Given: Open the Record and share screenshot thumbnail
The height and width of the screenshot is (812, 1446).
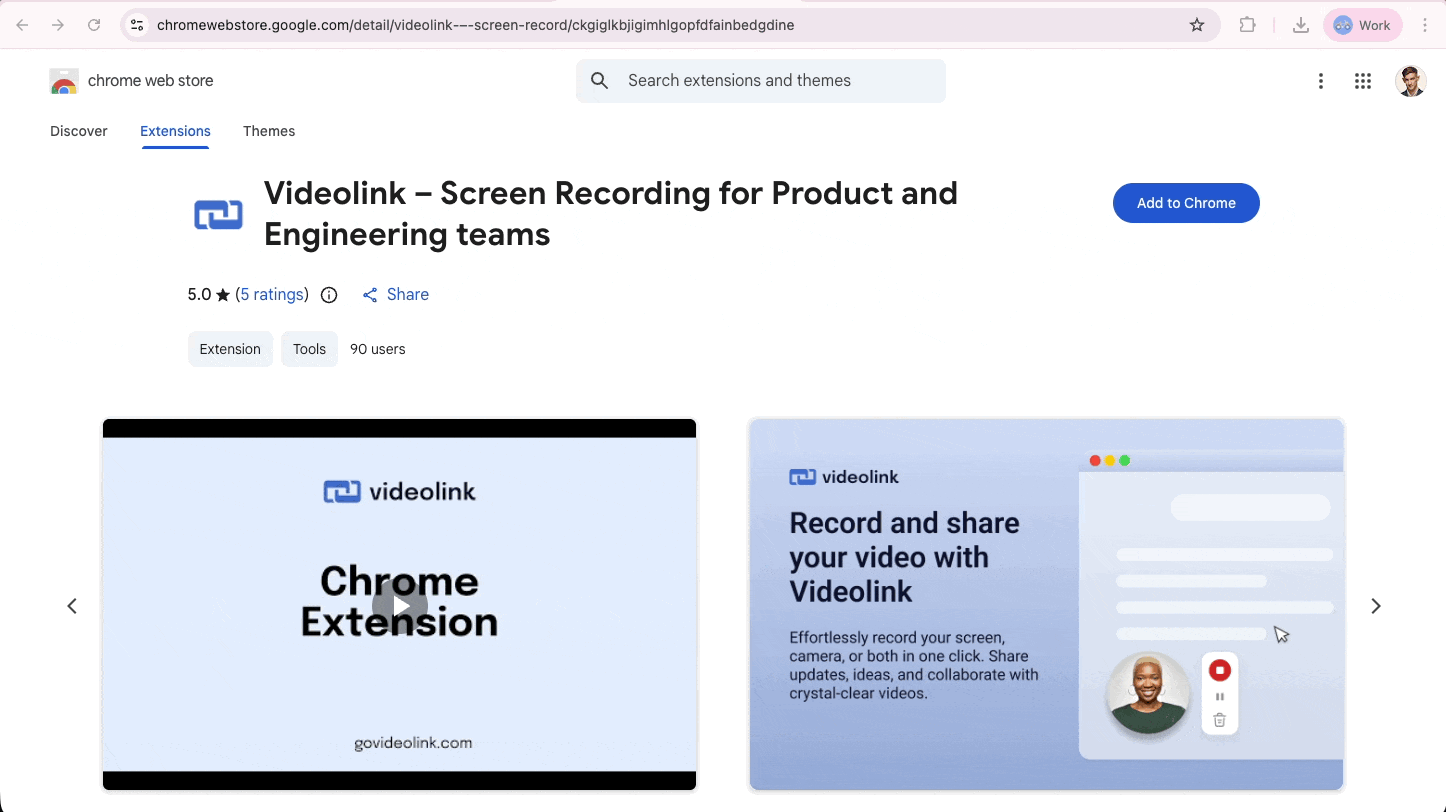Looking at the screenshot, I should [x=1046, y=604].
